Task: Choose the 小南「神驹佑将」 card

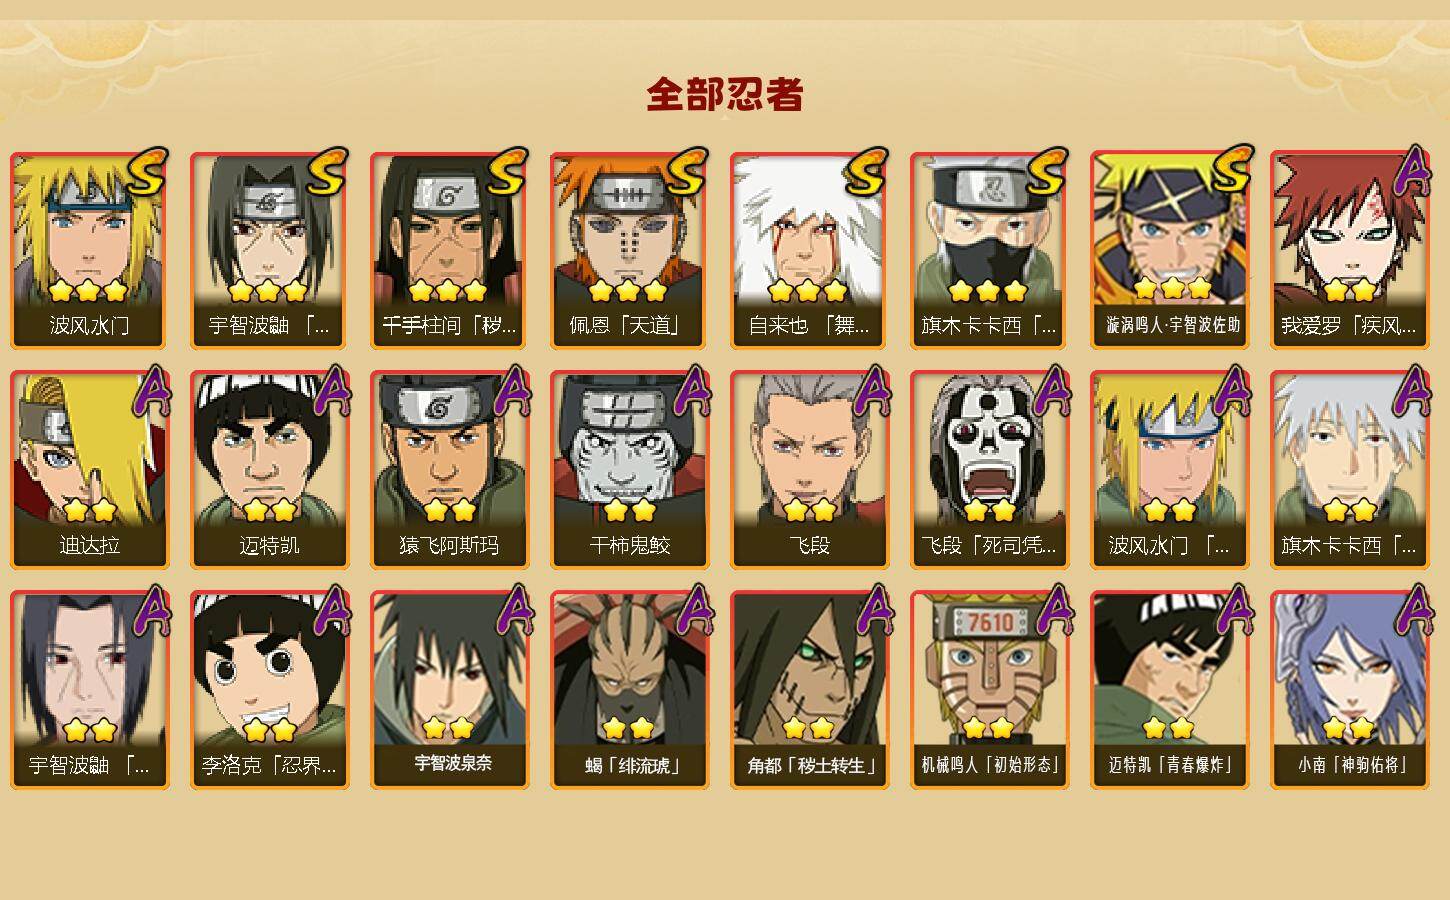Action: (x=1349, y=690)
